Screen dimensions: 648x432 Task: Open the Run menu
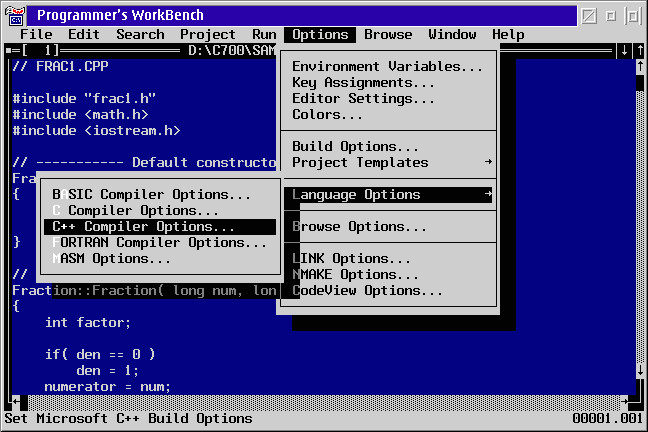pyautogui.click(x=264, y=35)
